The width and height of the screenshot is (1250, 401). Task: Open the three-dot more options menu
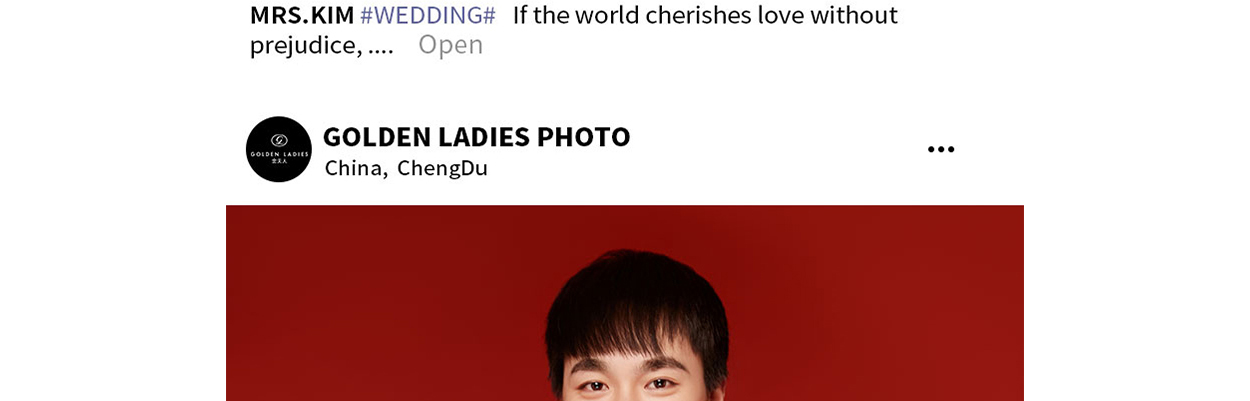coord(940,149)
